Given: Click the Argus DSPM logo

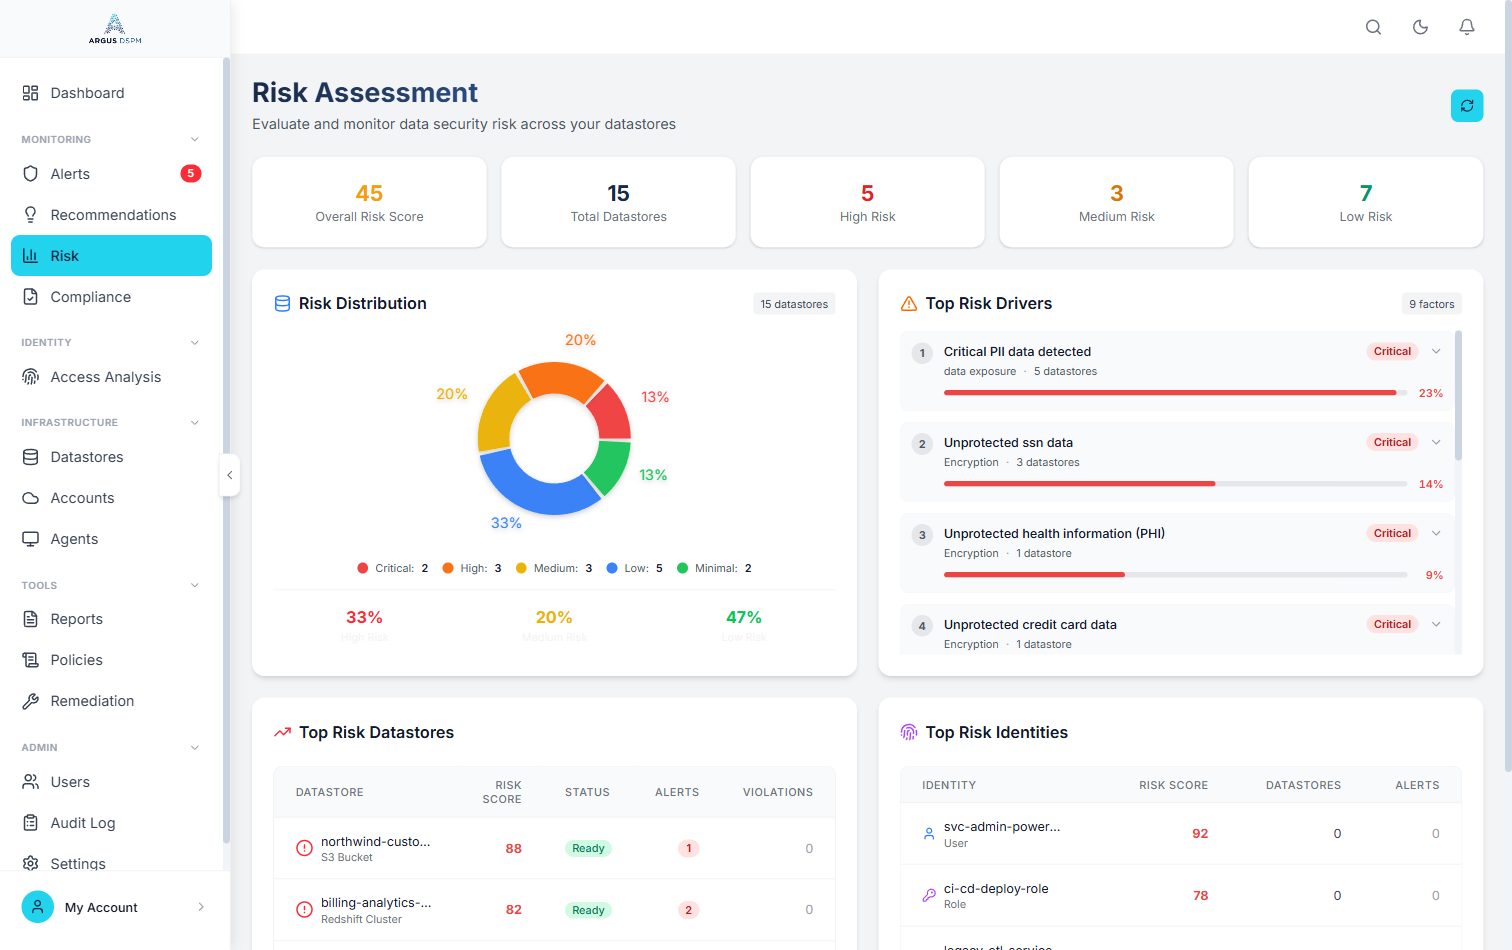Looking at the screenshot, I should point(115,29).
